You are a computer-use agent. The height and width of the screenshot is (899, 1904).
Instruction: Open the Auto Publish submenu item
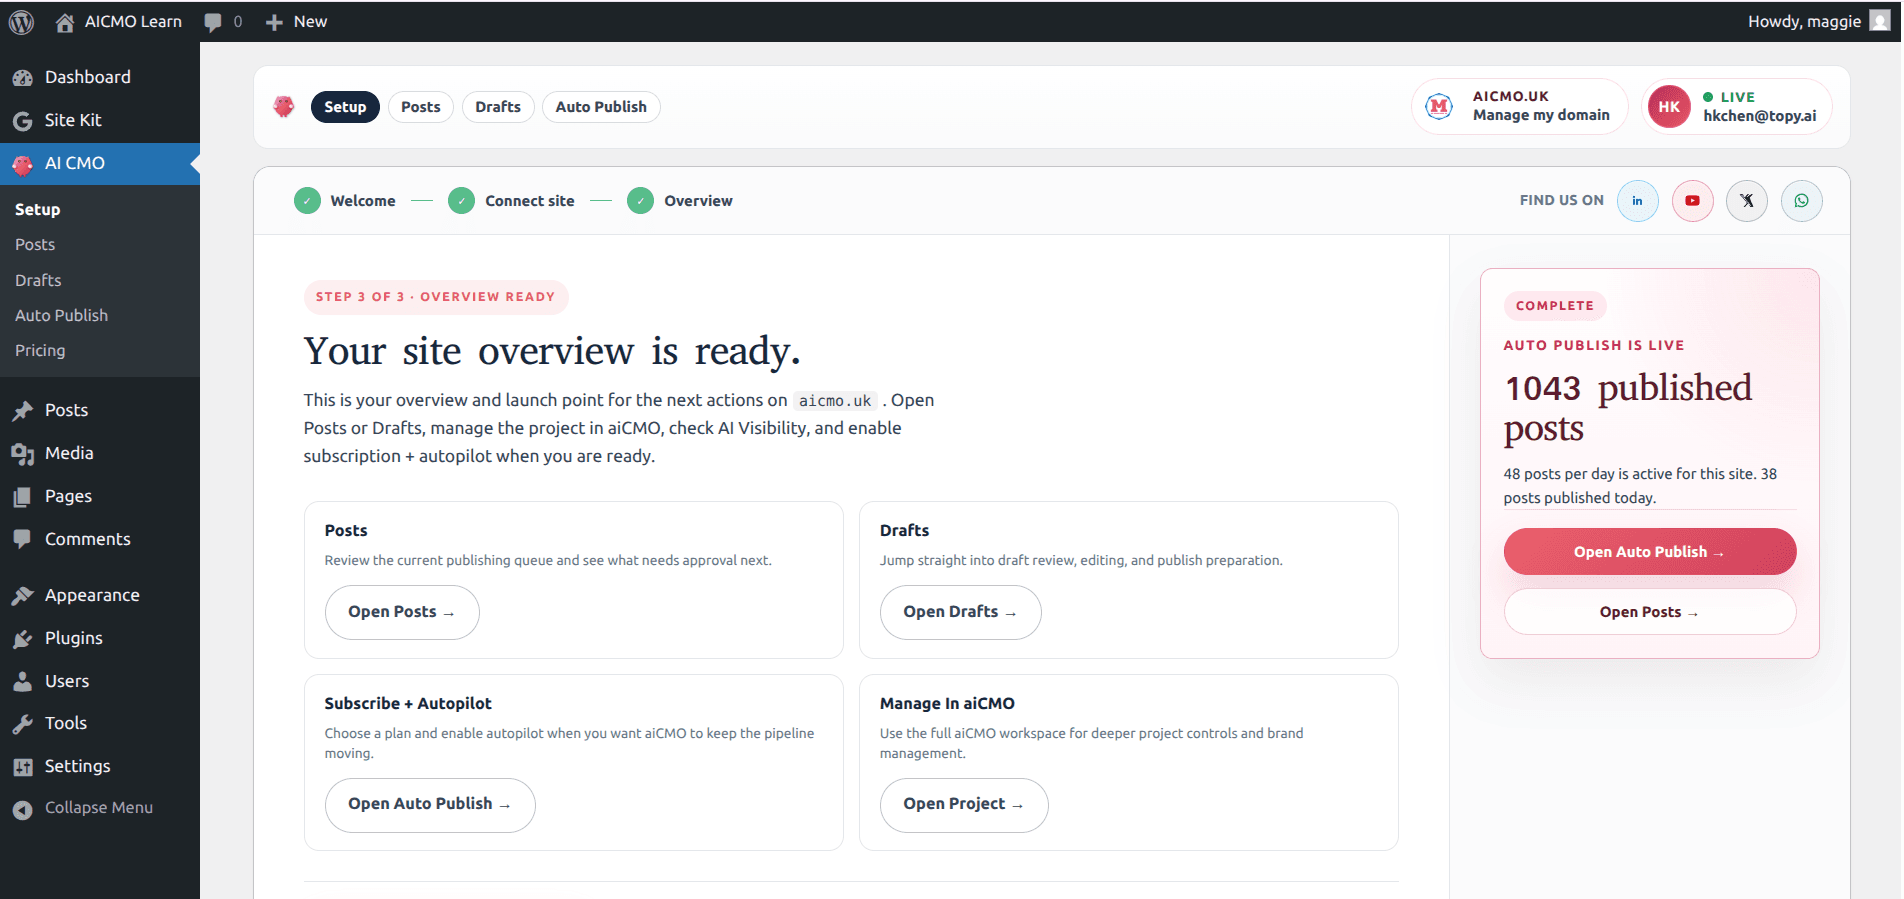pyautogui.click(x=61, y=315)
